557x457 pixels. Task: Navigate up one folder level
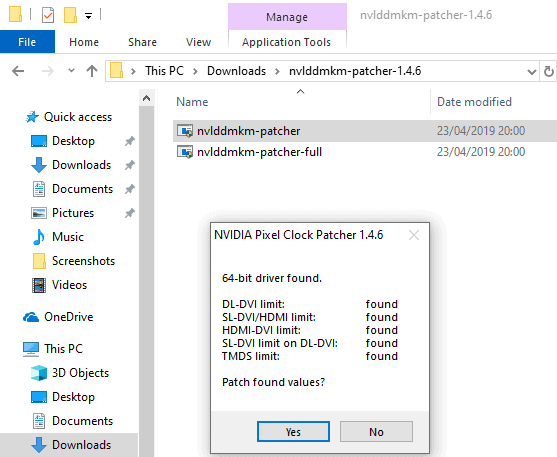92,71
